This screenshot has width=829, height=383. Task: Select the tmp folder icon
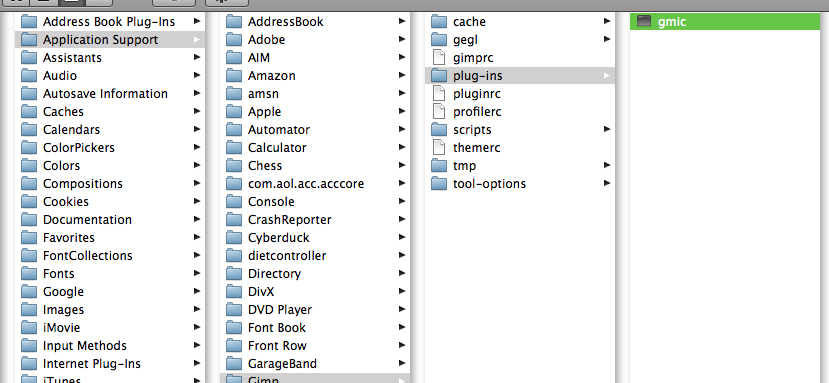click(439, 166)
